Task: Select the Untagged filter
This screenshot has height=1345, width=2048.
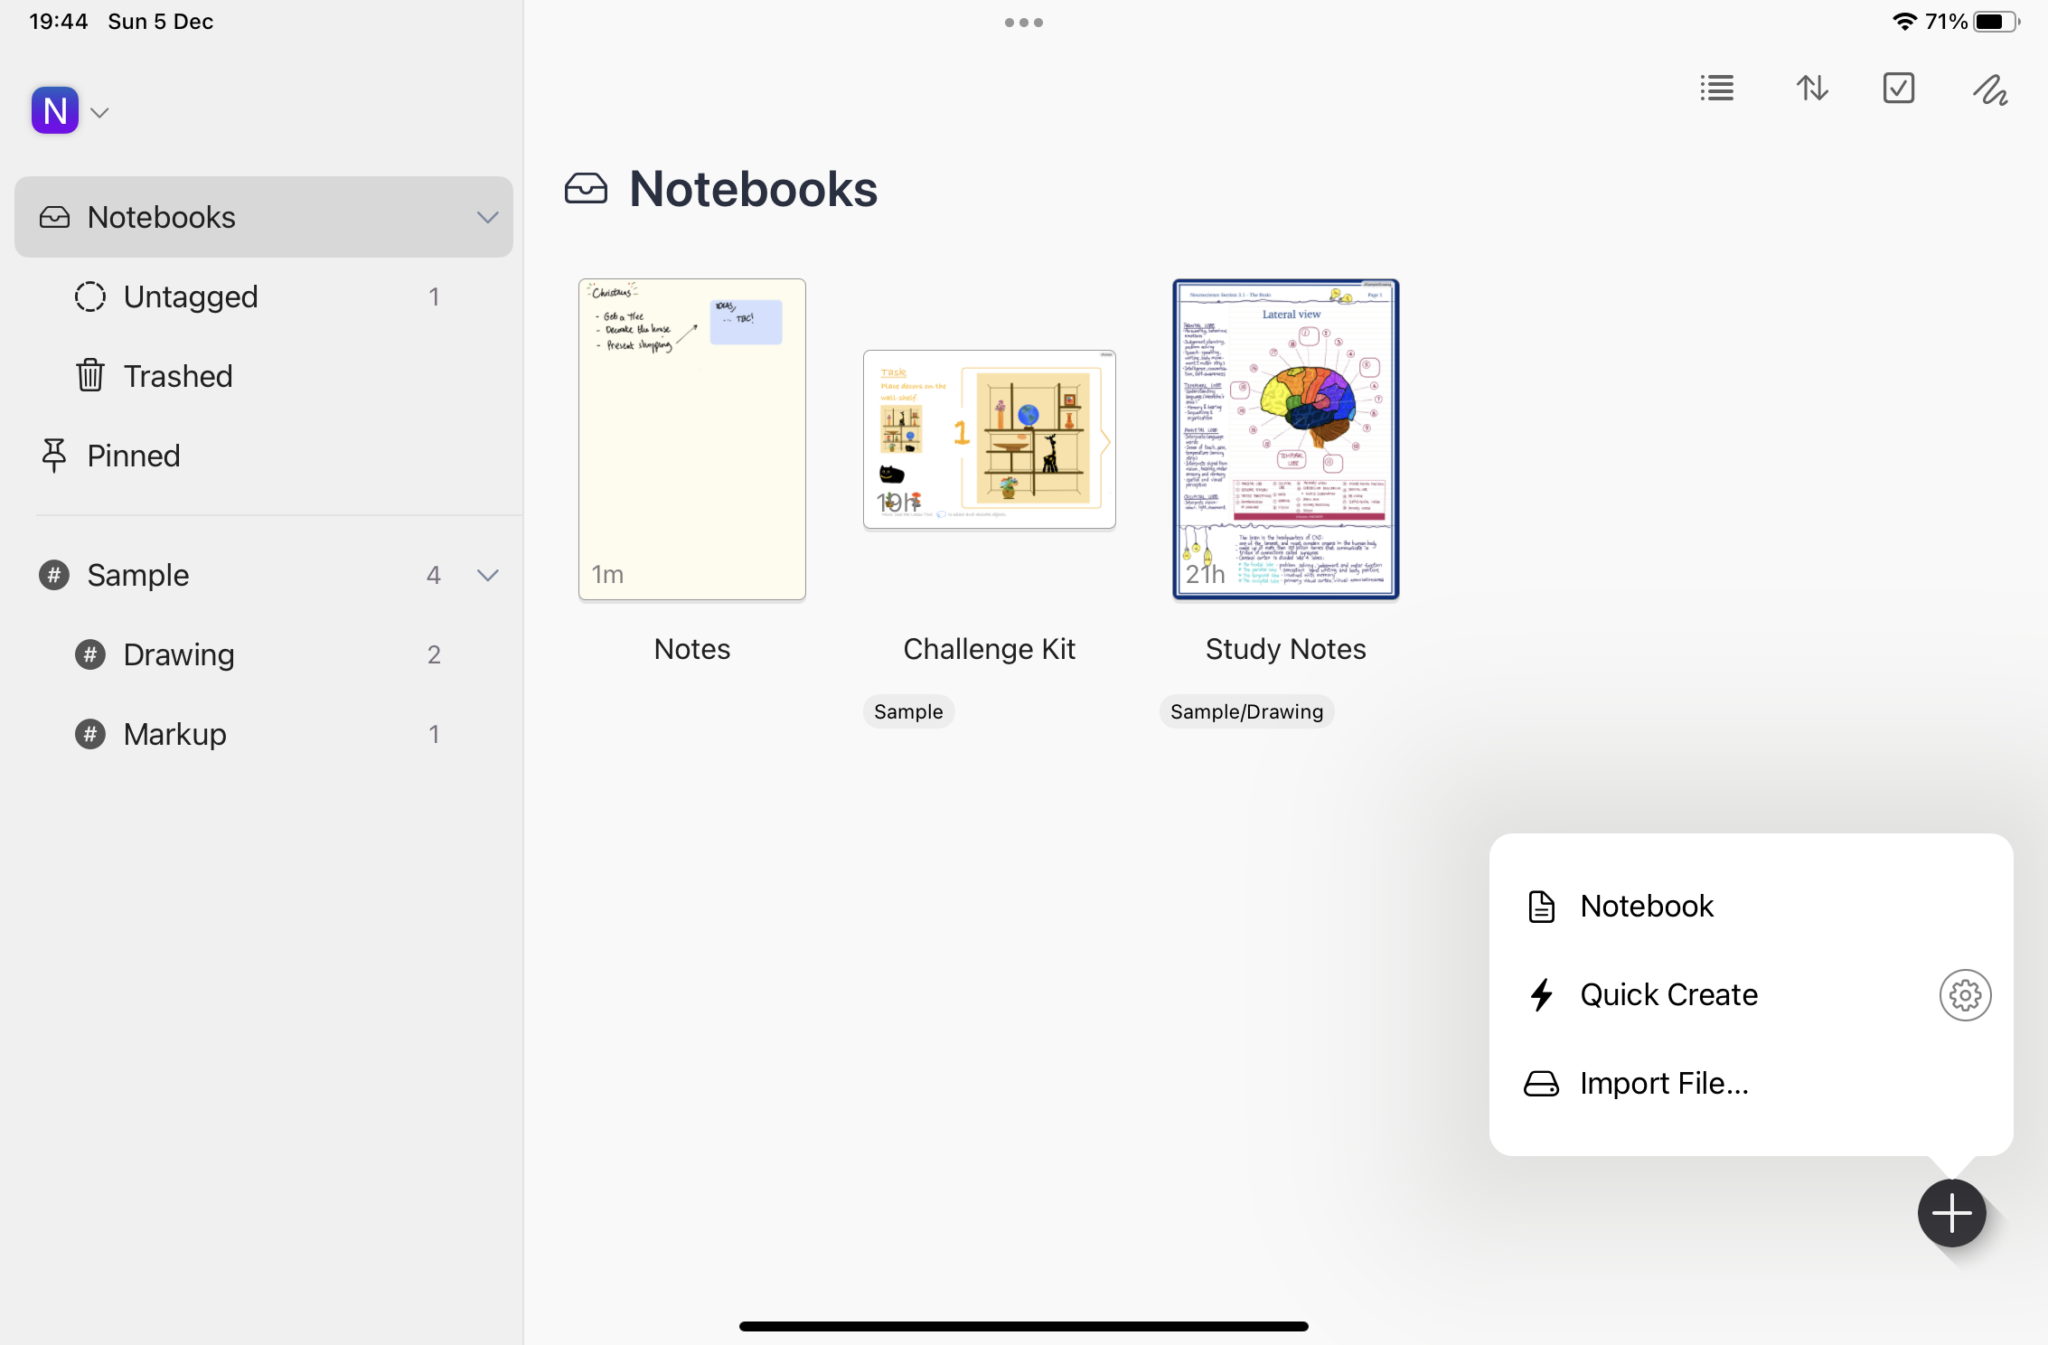Action: point(190,296)
